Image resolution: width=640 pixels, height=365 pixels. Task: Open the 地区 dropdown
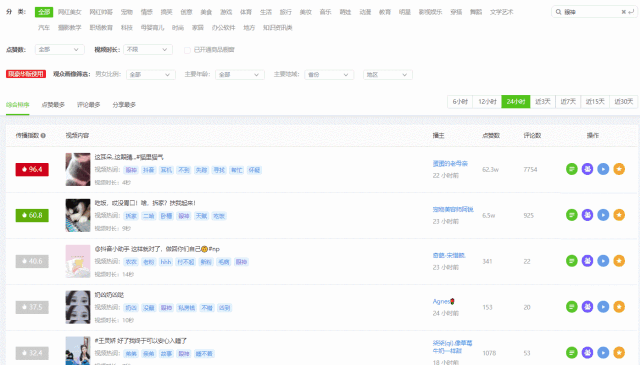[388, 75]
